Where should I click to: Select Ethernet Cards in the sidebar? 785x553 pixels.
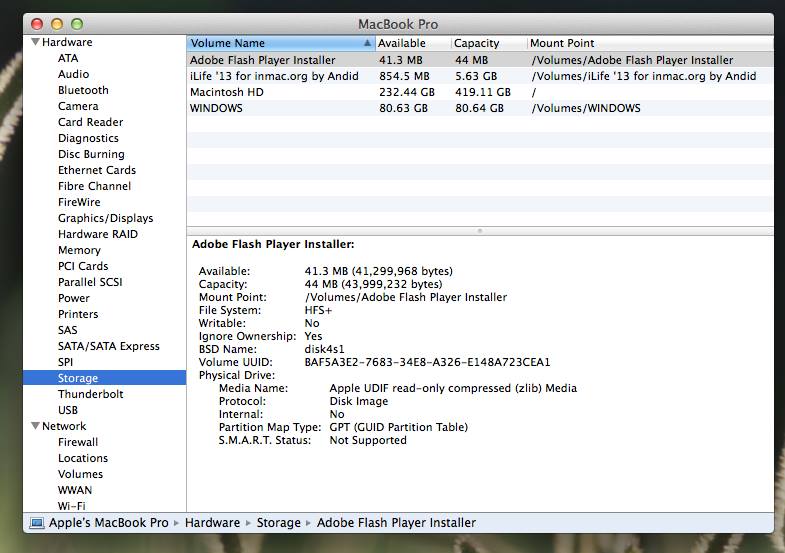(x=97, y=170)
